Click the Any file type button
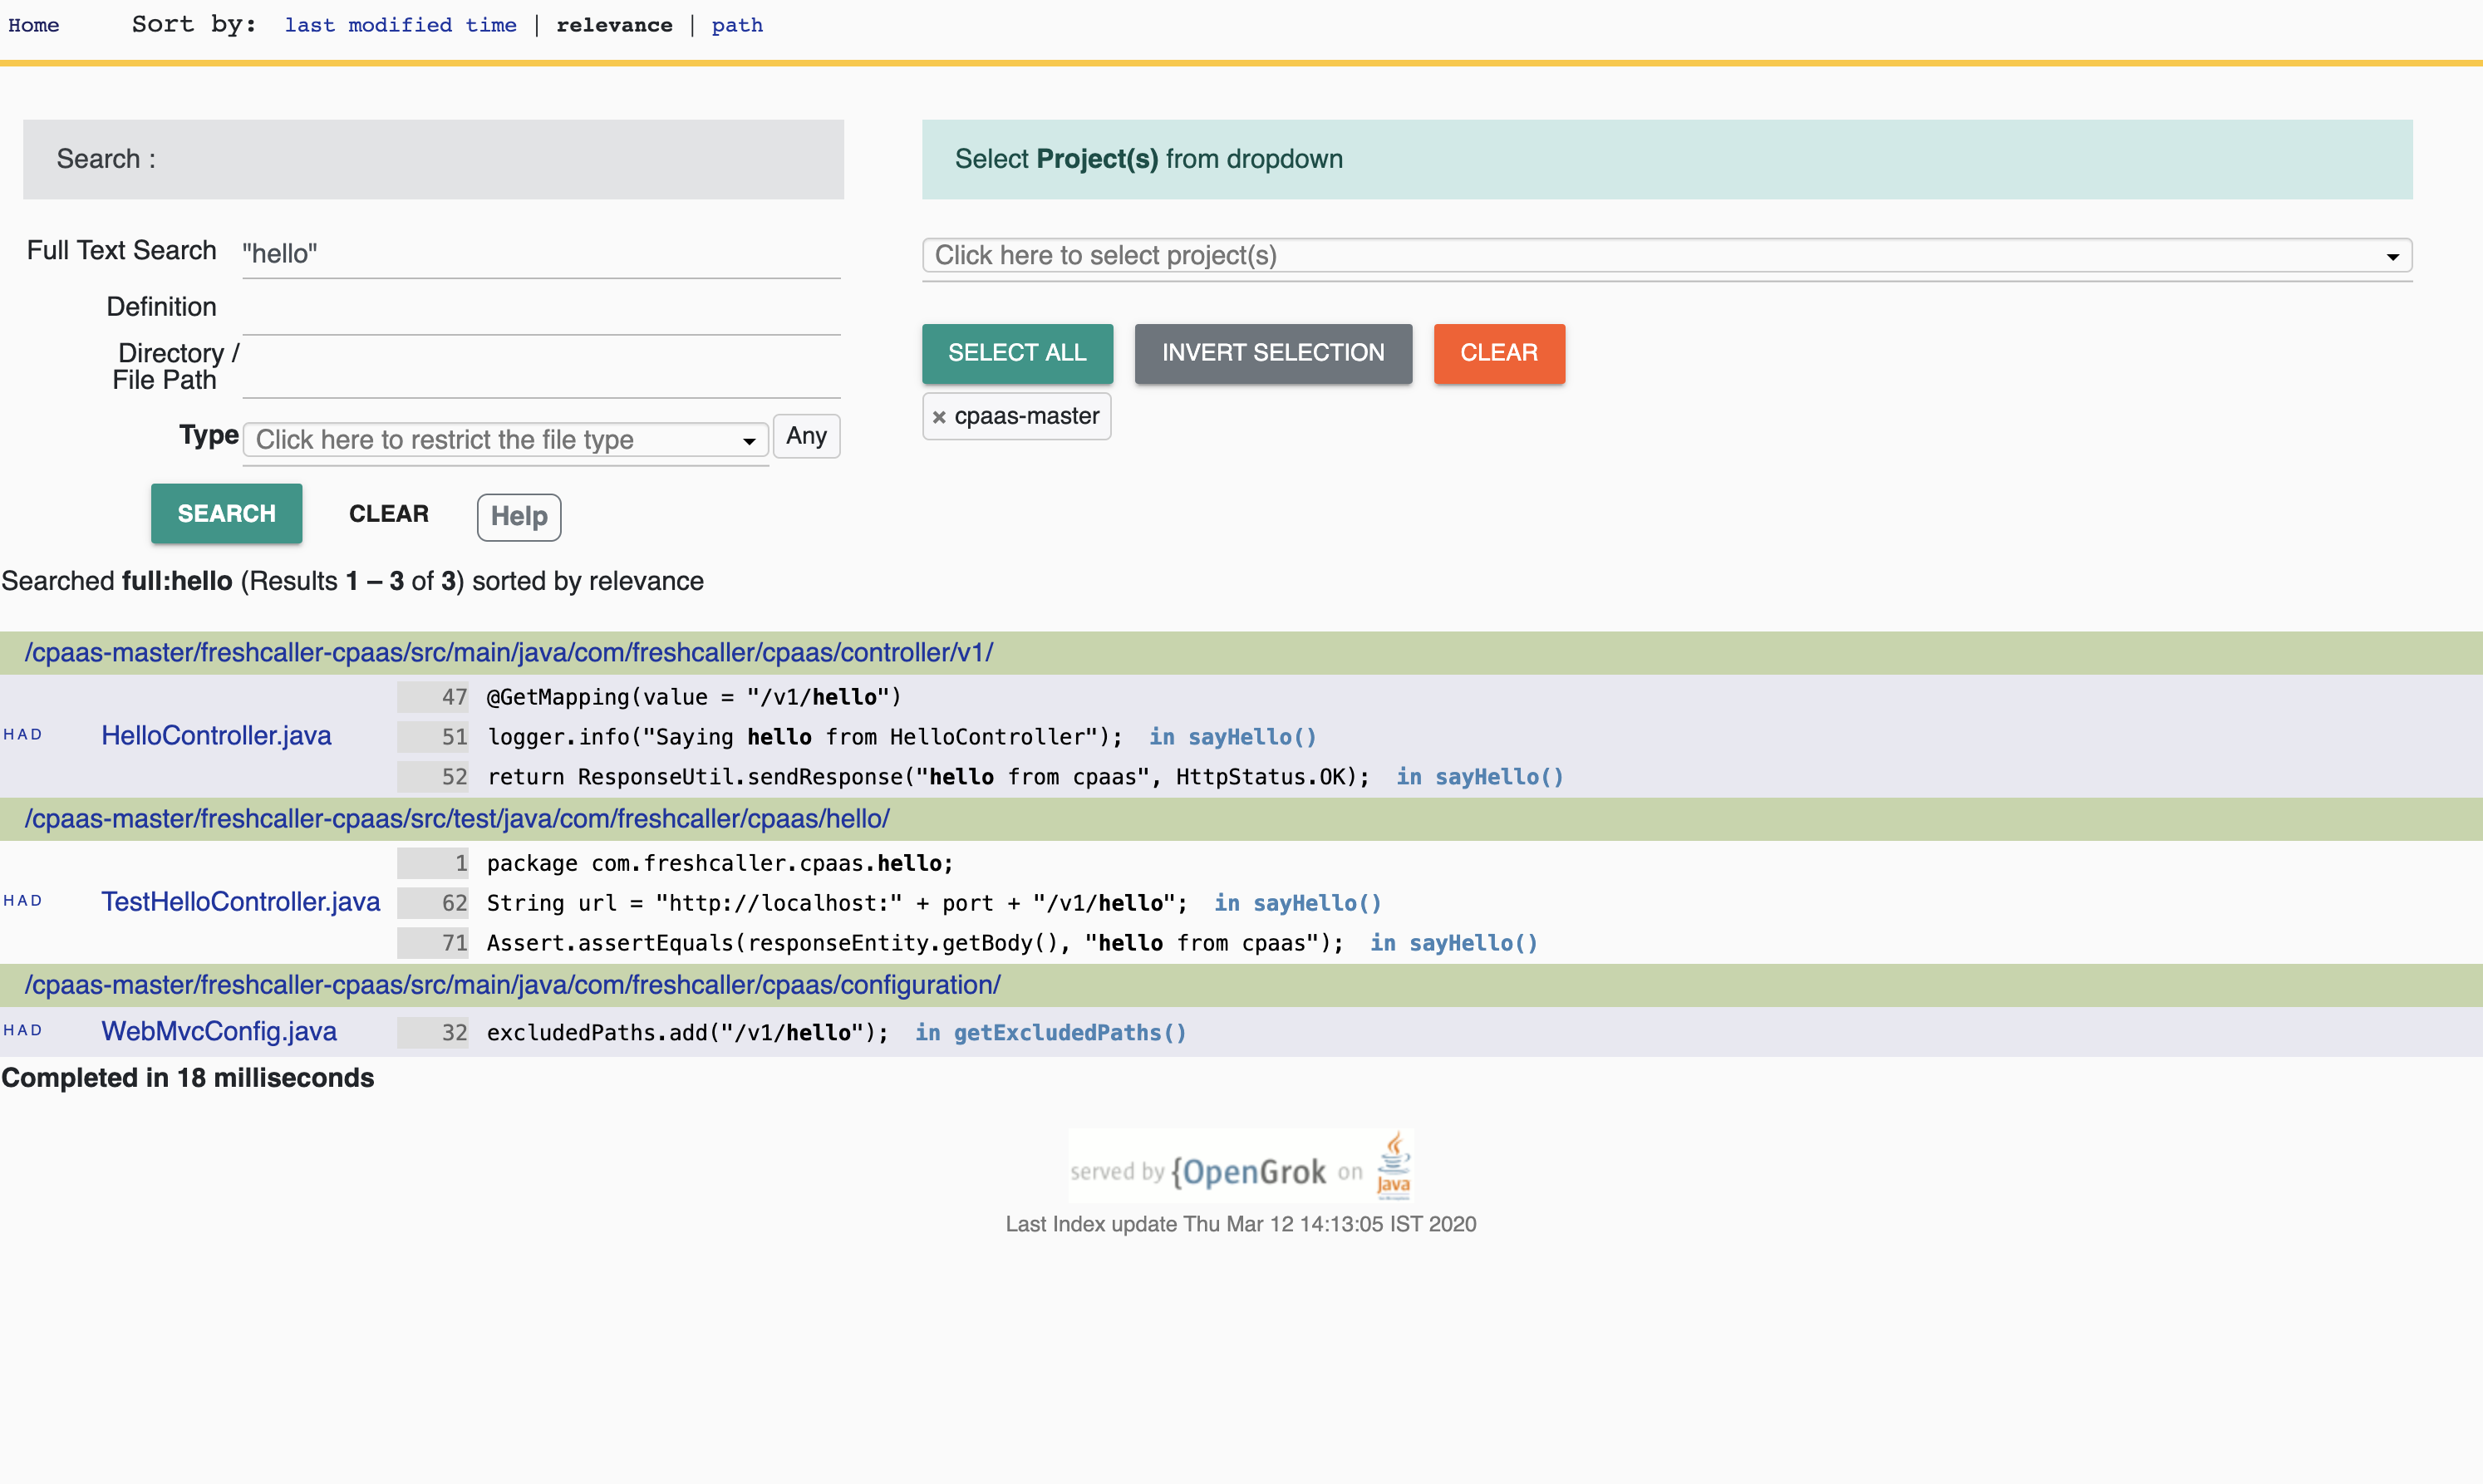This screenshot has height=1484, width=2483. 805,436
